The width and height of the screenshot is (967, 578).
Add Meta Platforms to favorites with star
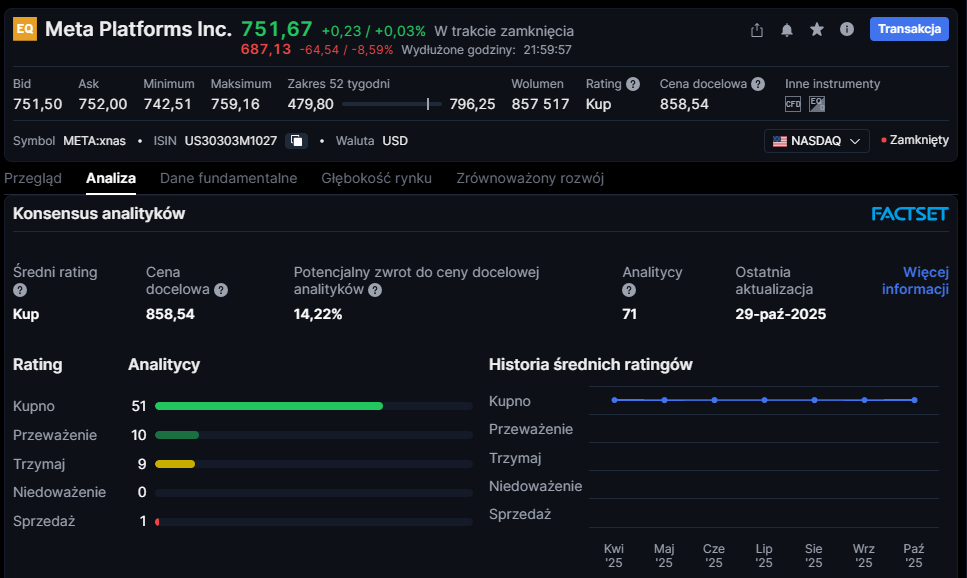click(x=817, y=30)
